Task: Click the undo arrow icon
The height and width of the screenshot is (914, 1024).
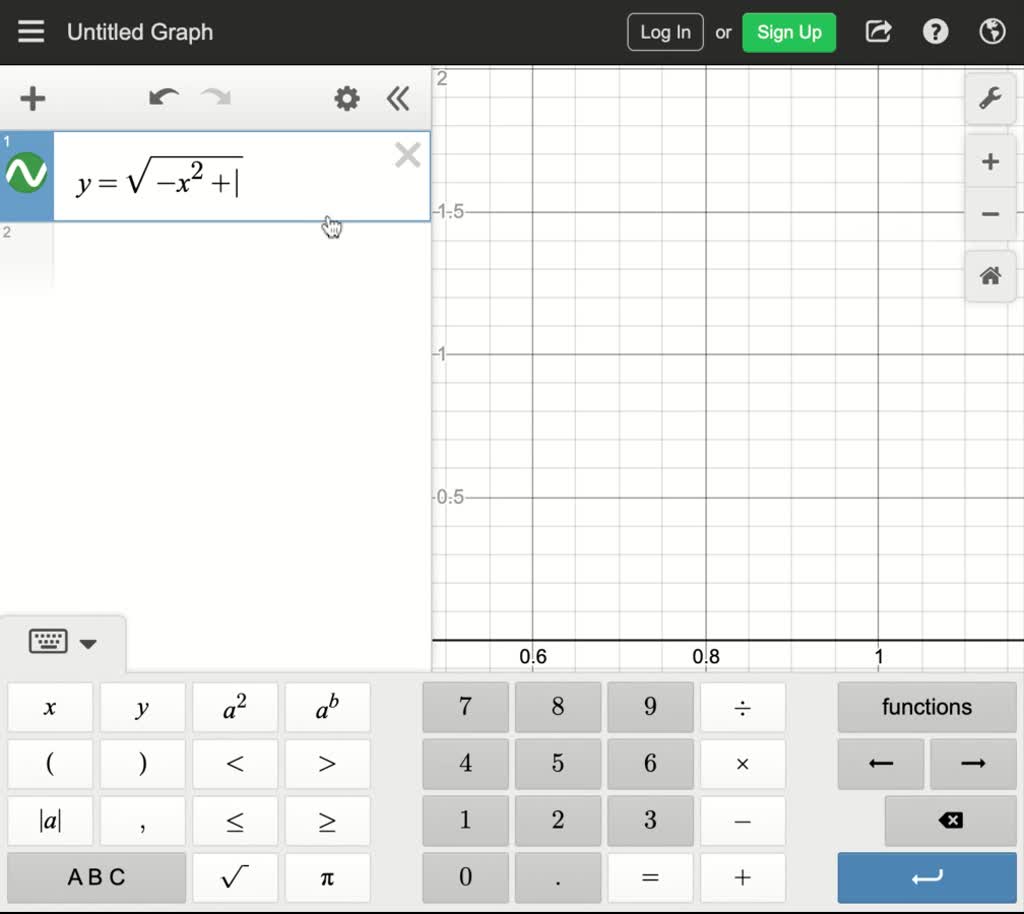Action: pyautogui.click(x=163, y=99)
